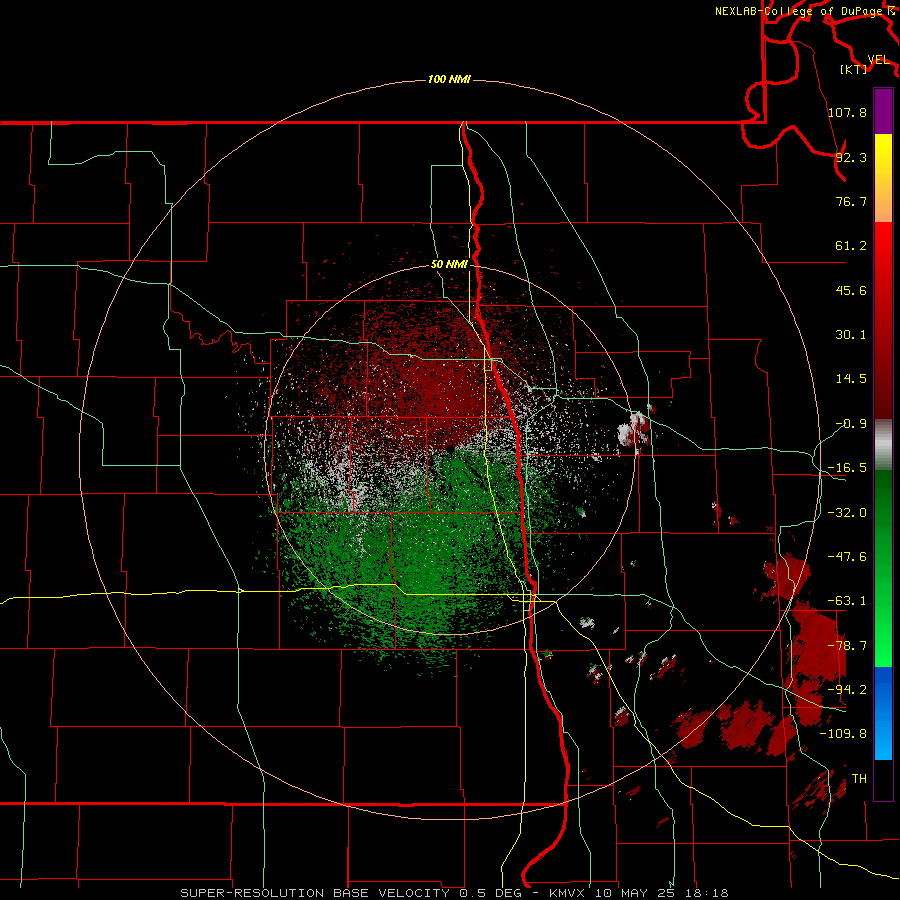Select the 92.3 velocity legend value
This screenshot has width=900, height=900.
point(851,157)
